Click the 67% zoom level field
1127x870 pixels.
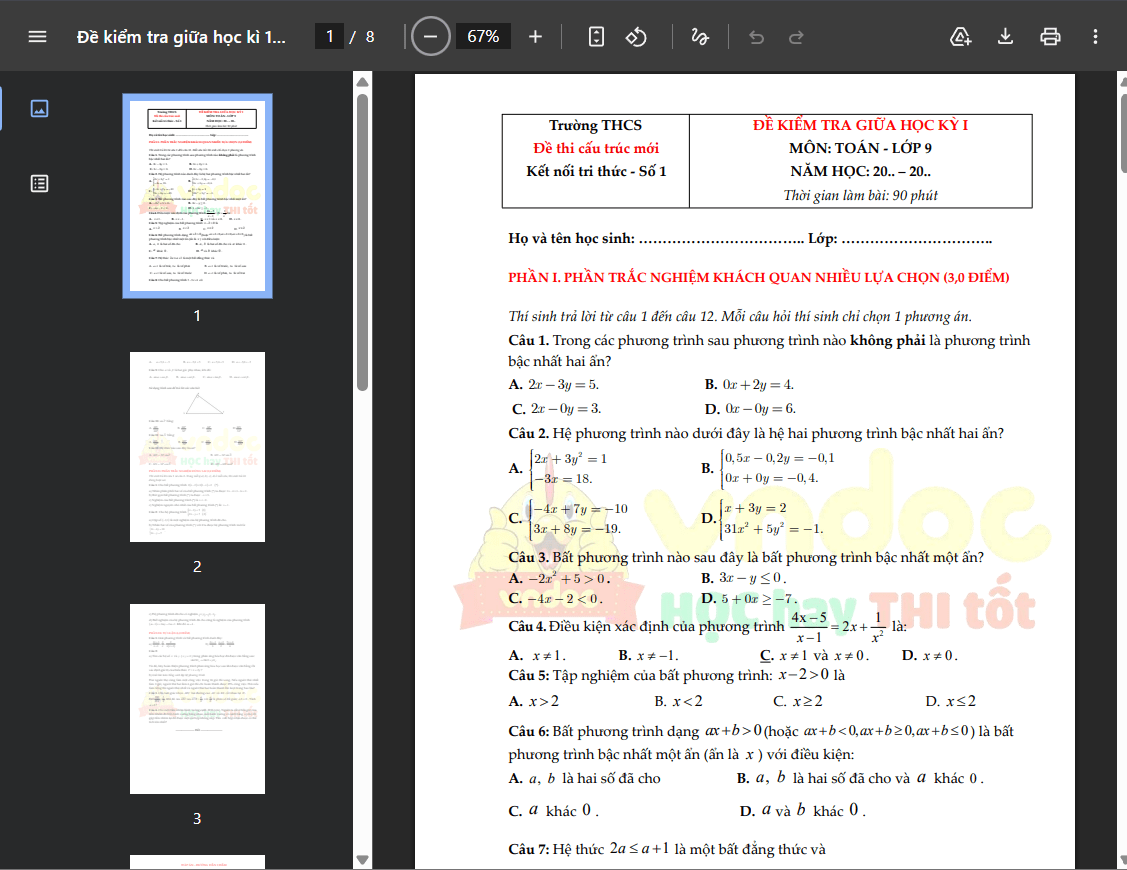pos(484,37)
